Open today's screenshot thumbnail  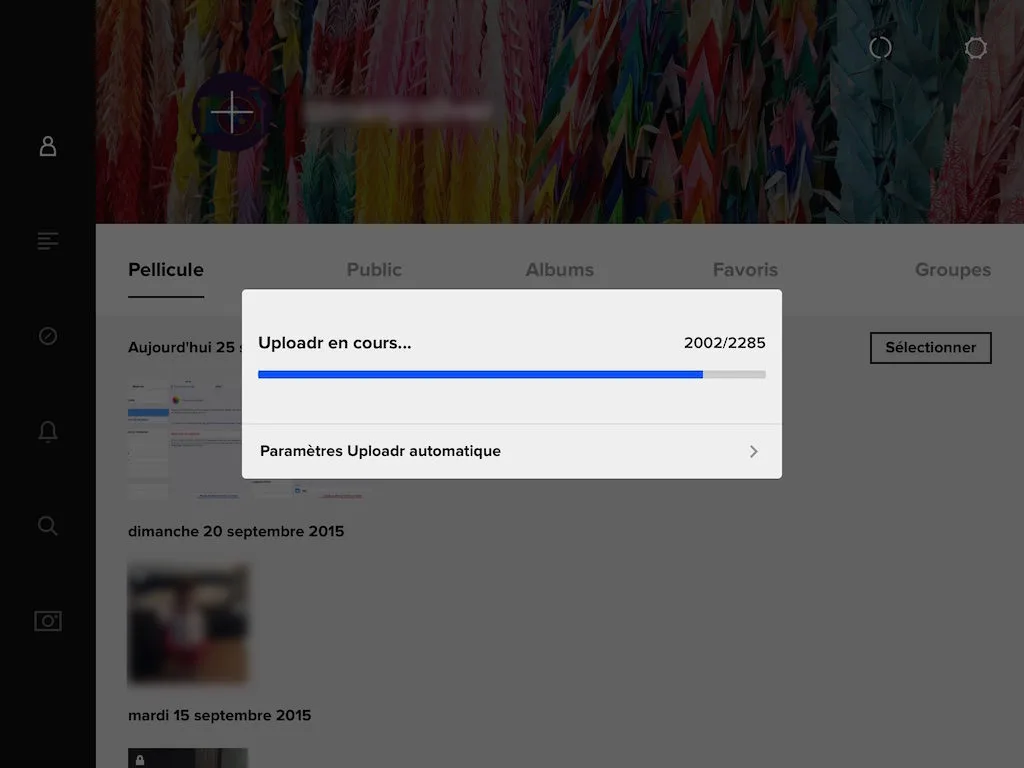click(x=185, y=438)
